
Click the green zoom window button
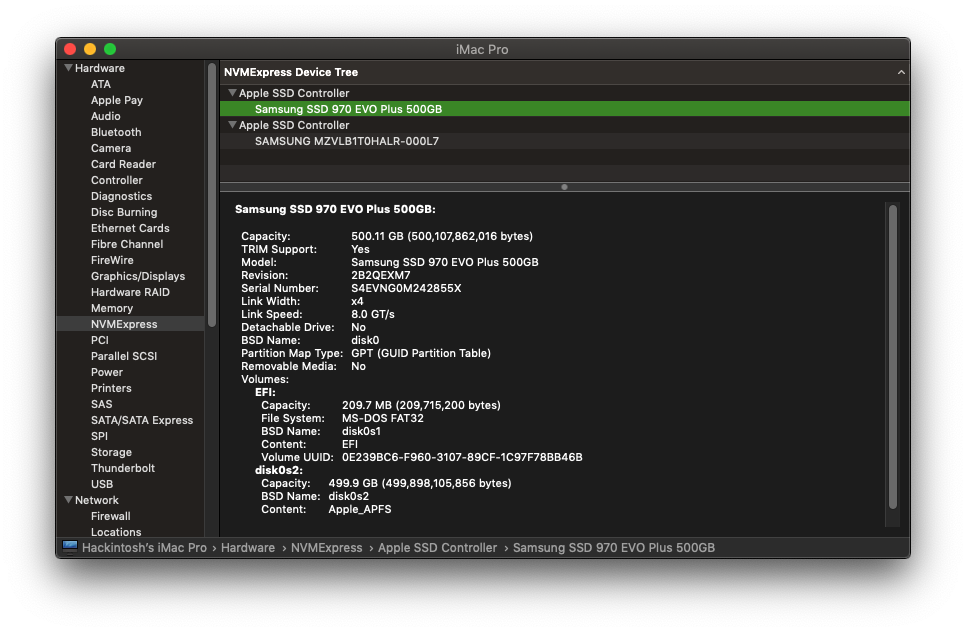click(110, 49)
